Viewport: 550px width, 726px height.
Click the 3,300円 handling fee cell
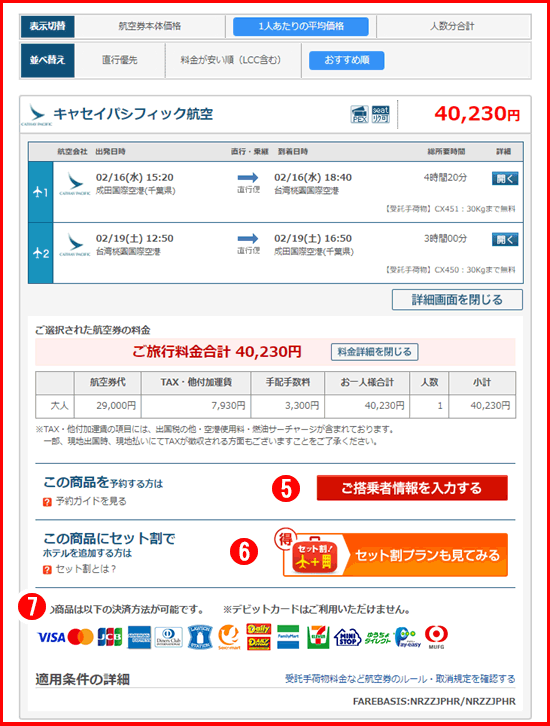[288, 406]
